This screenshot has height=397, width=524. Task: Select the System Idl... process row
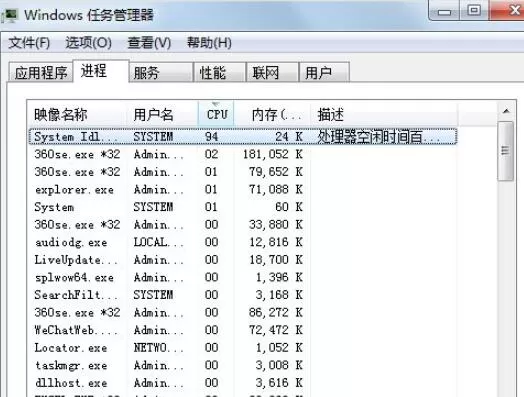pos(243,137)
